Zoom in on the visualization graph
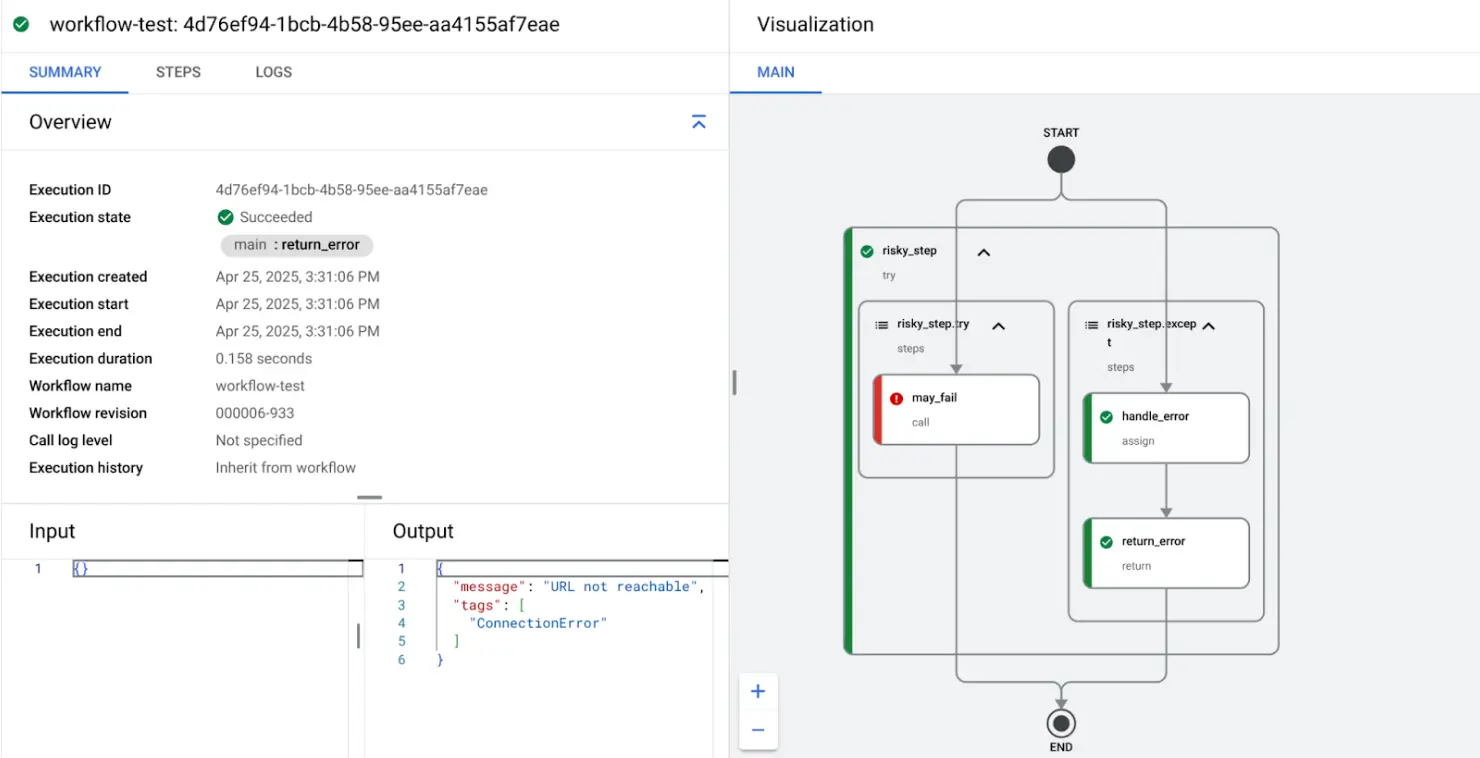The width and height of the screenshot is (1480, 758). [x=758, y=692]
